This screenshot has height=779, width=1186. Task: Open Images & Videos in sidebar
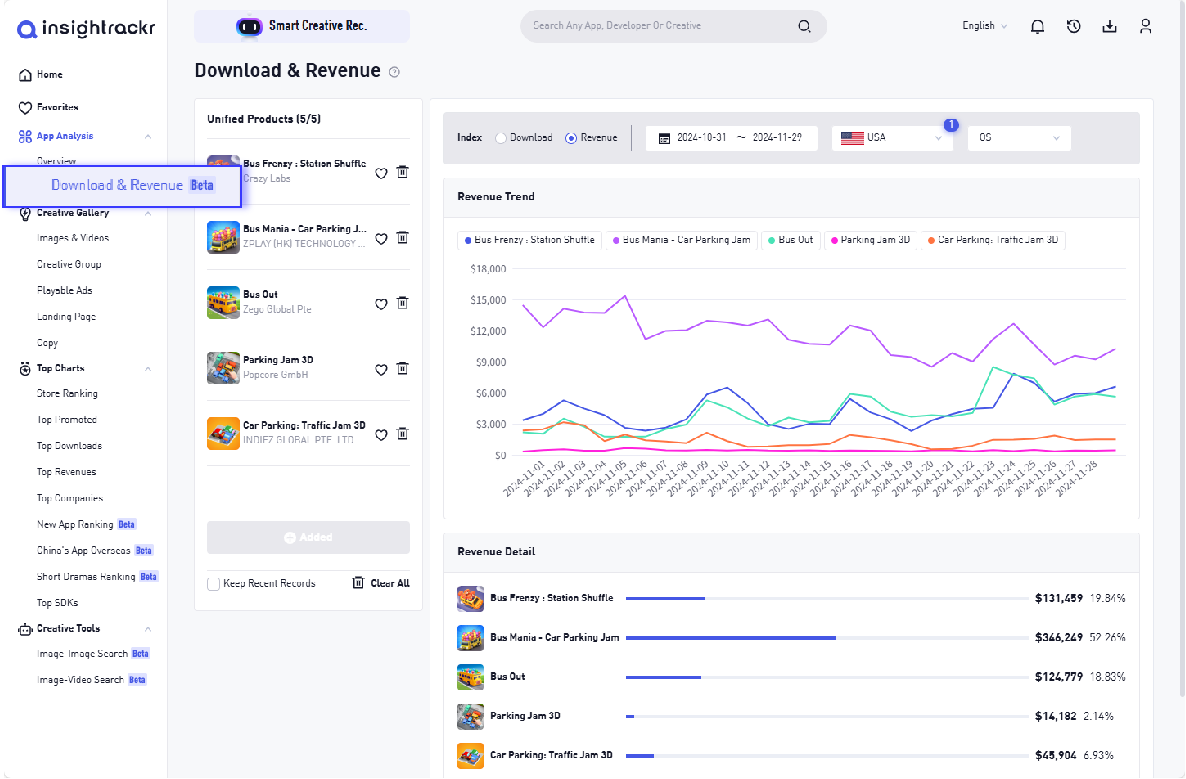click(x=73, y=238)
